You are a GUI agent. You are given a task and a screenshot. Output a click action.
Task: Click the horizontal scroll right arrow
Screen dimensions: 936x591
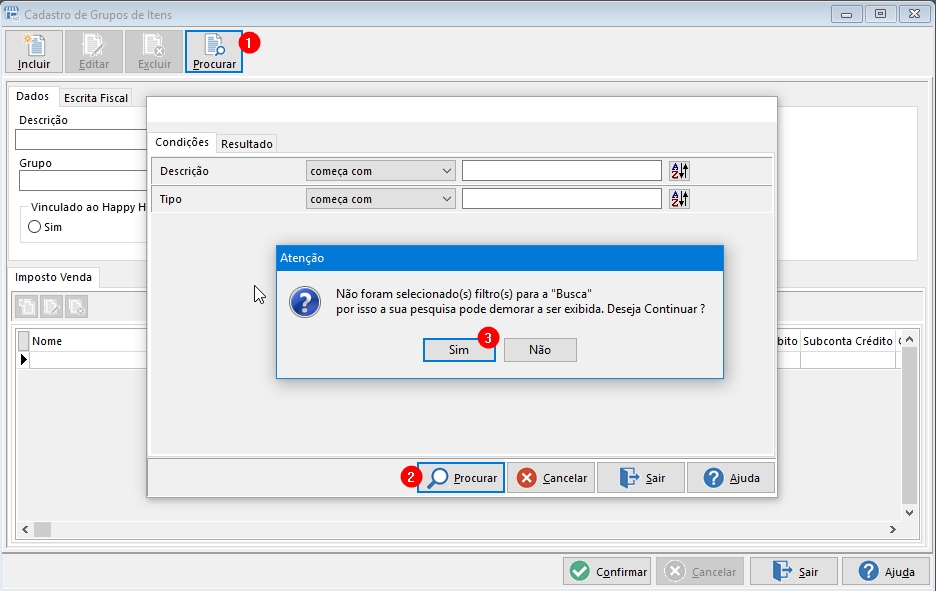click(x=892, y=530)
